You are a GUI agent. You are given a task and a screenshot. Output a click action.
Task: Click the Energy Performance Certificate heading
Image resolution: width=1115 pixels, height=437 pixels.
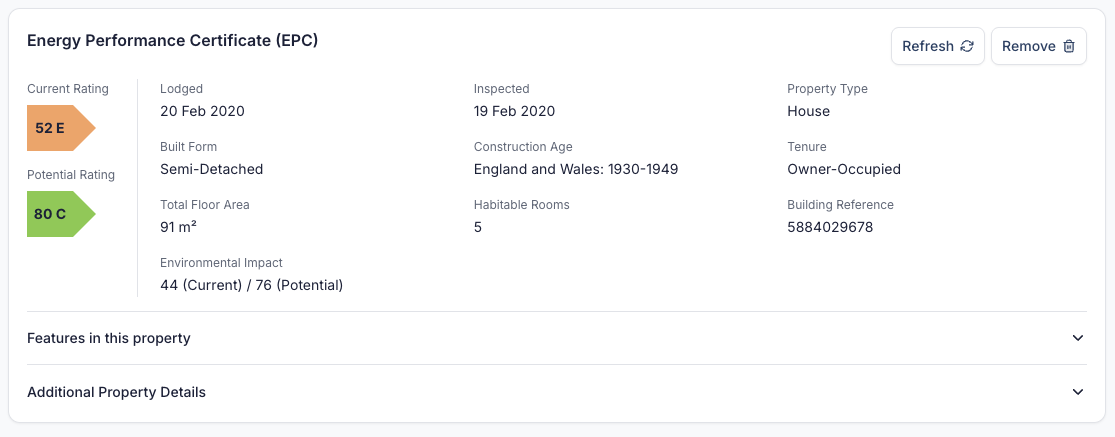coord(172,40)
